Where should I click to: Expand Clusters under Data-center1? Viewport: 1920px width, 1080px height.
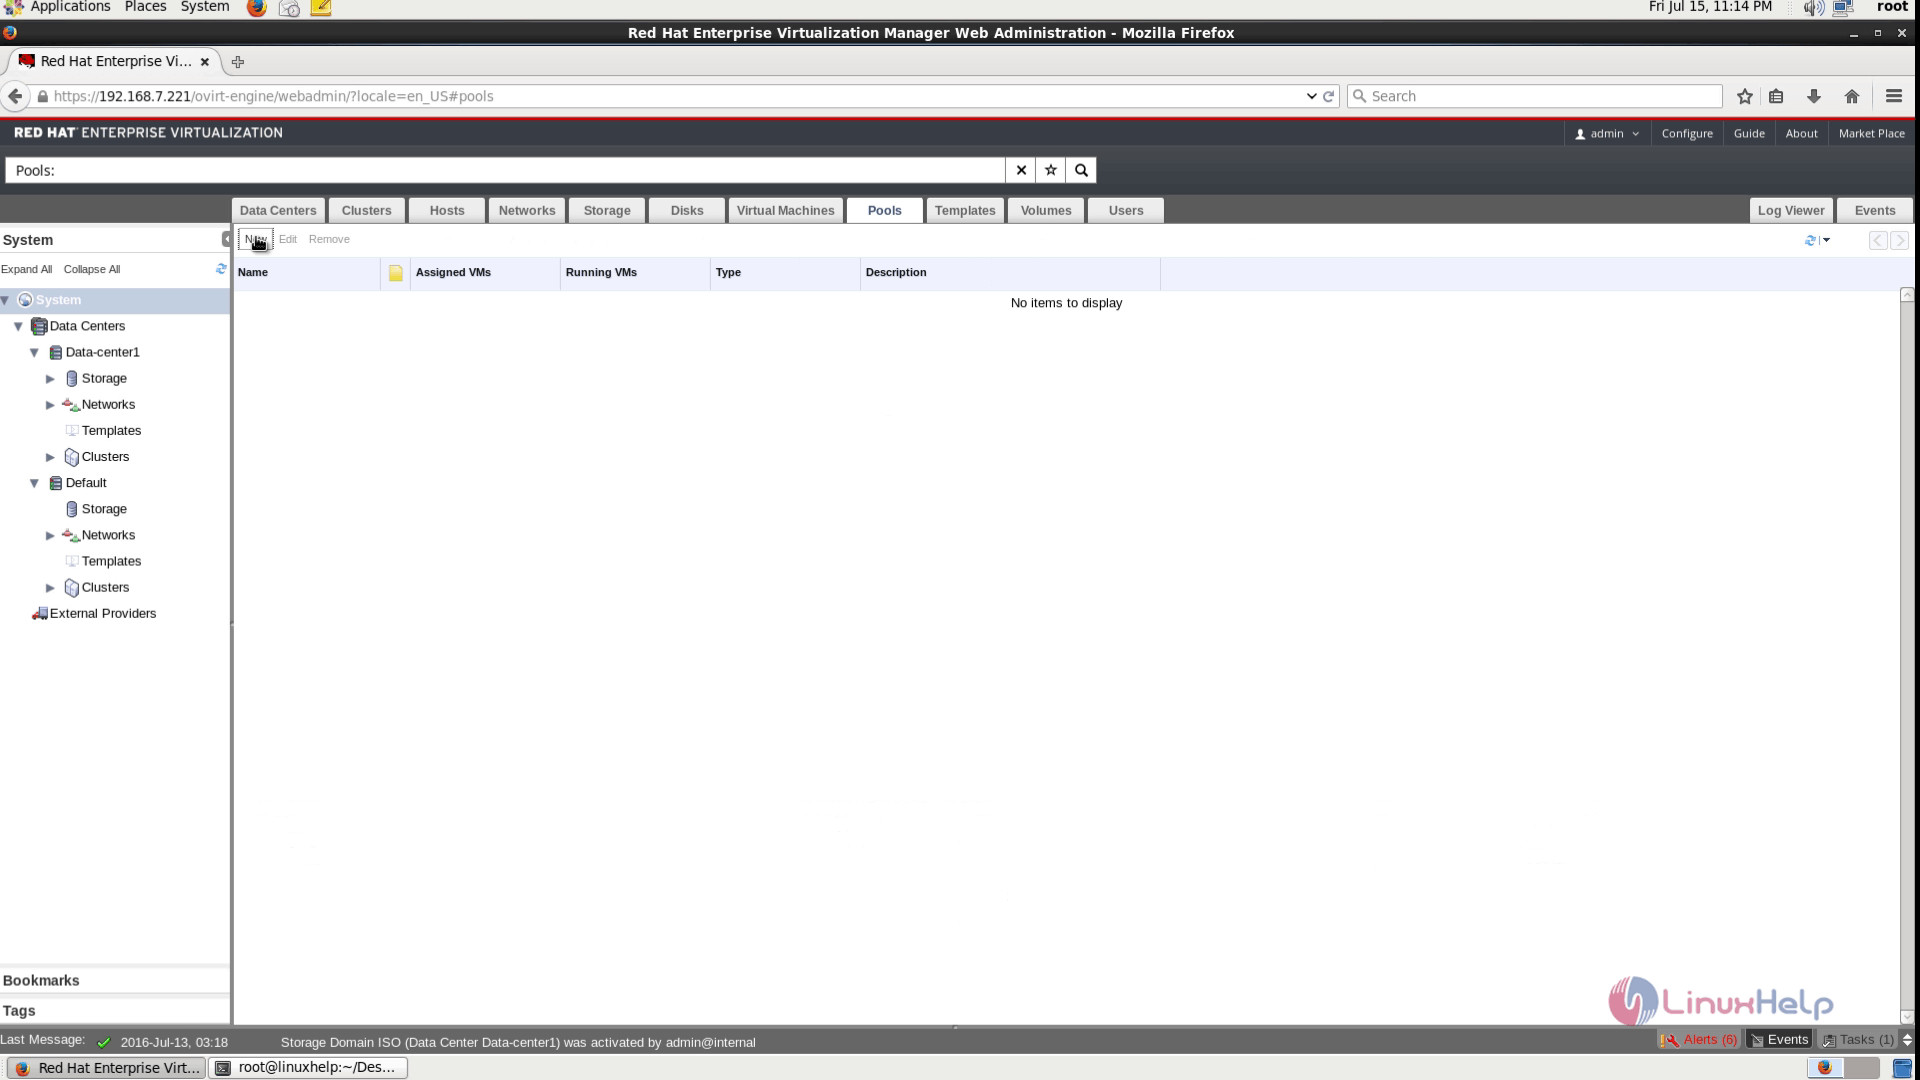coord(50,457)
